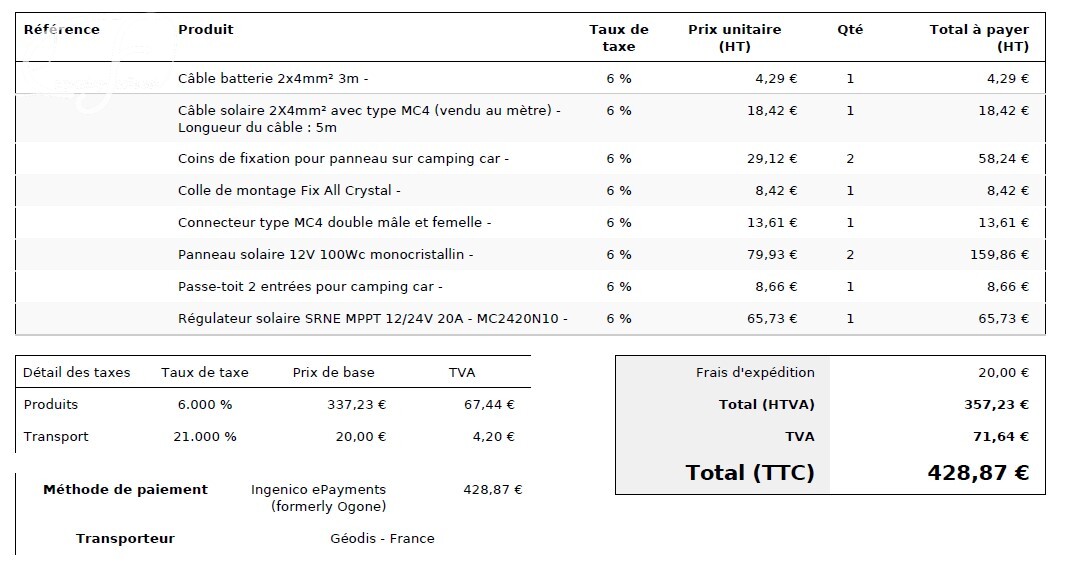Click the Géodis - France carrier text
This screenshot has height=561, width=1075.
click(382, 538)
